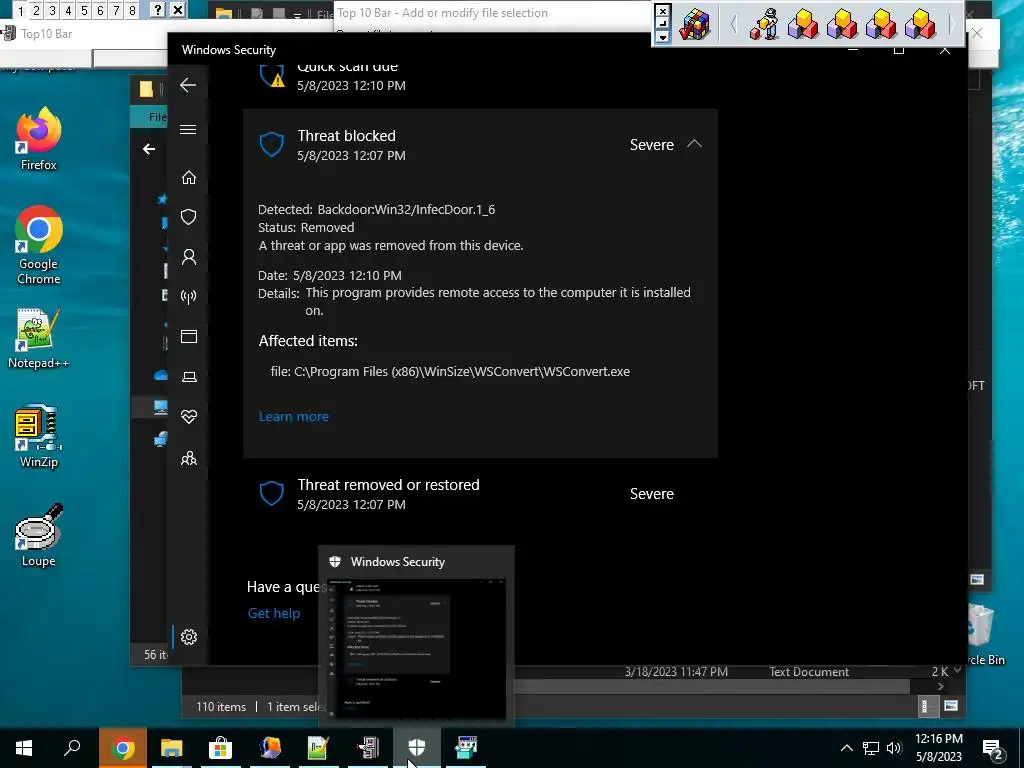Open App & browser control icon
The height and width of the screenshot is (768, 1024).
pos(189,336)
